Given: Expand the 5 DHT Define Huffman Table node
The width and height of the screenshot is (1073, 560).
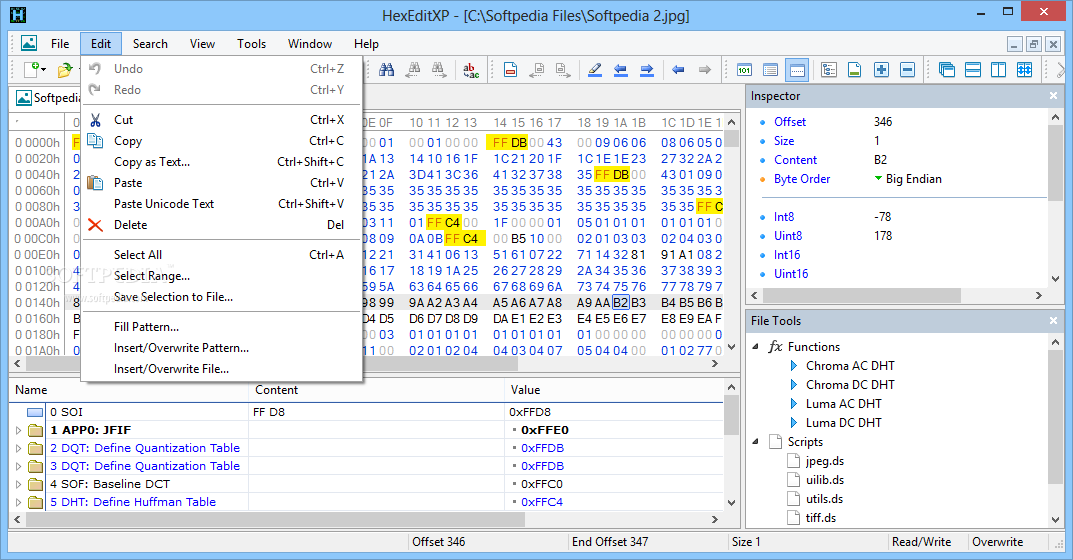Looking at the screenshot, I should [x=18, y=502].
